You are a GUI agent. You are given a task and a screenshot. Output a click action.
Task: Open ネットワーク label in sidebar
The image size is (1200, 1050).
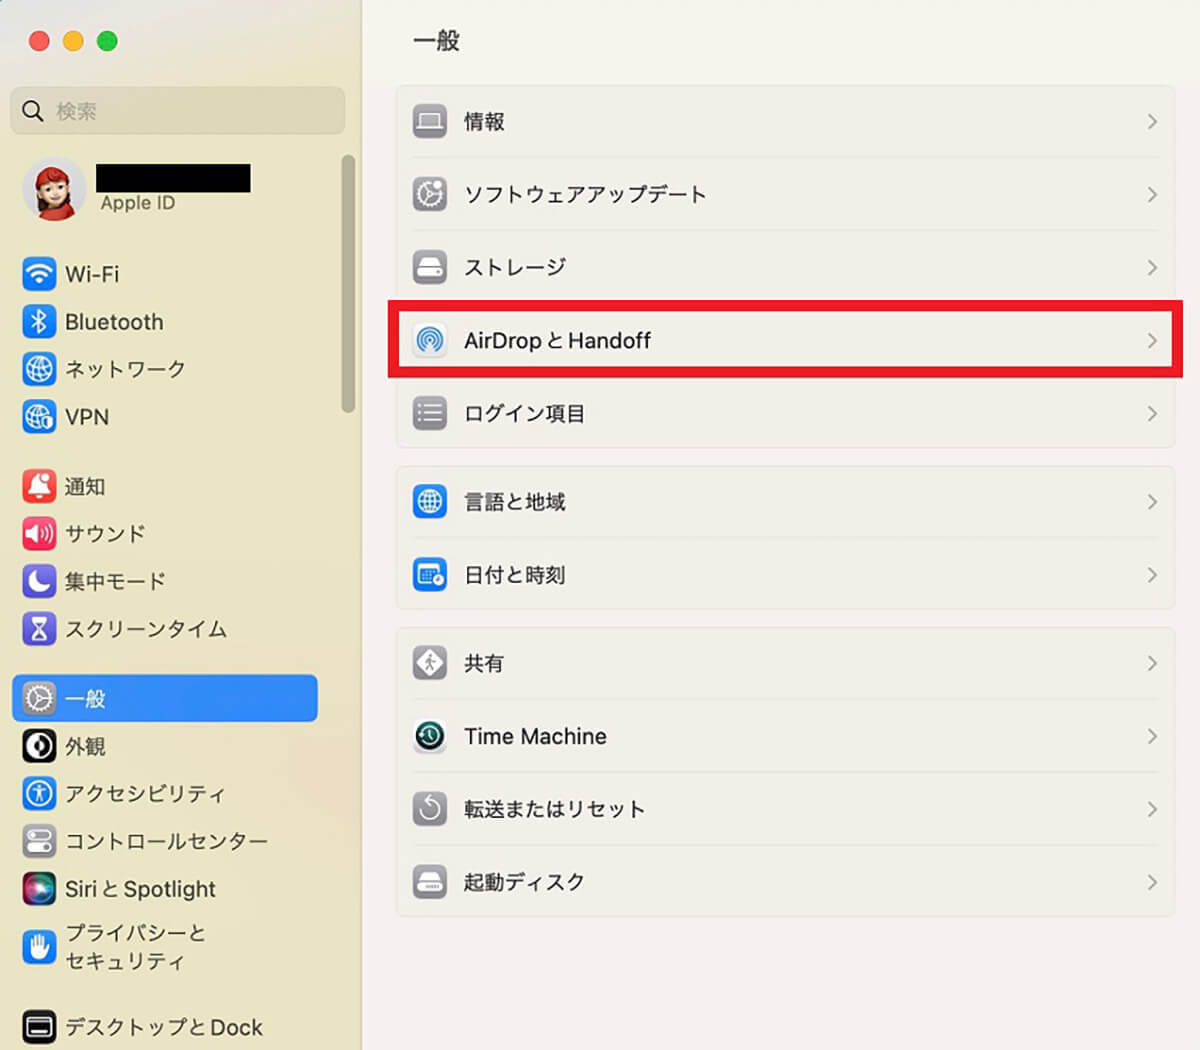125,369
